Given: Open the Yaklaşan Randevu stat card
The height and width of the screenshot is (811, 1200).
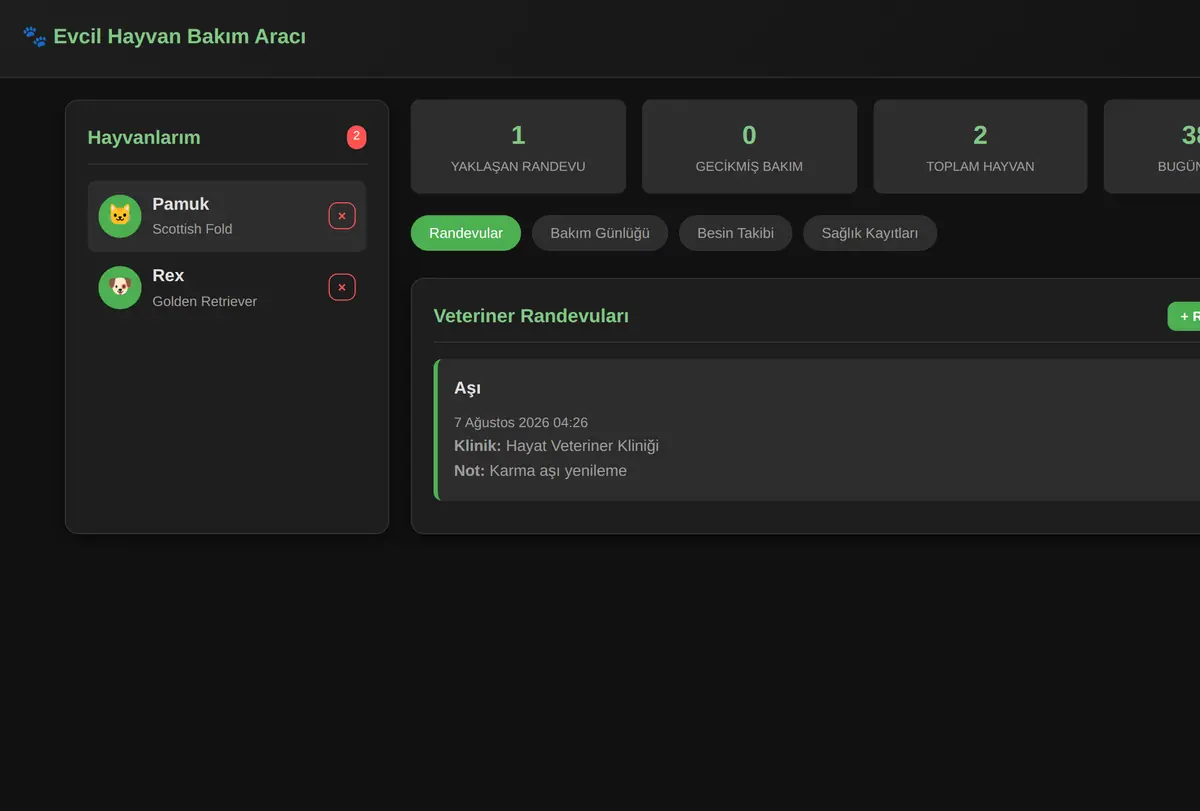Looking at the screenshot, I should click(518, 146).
